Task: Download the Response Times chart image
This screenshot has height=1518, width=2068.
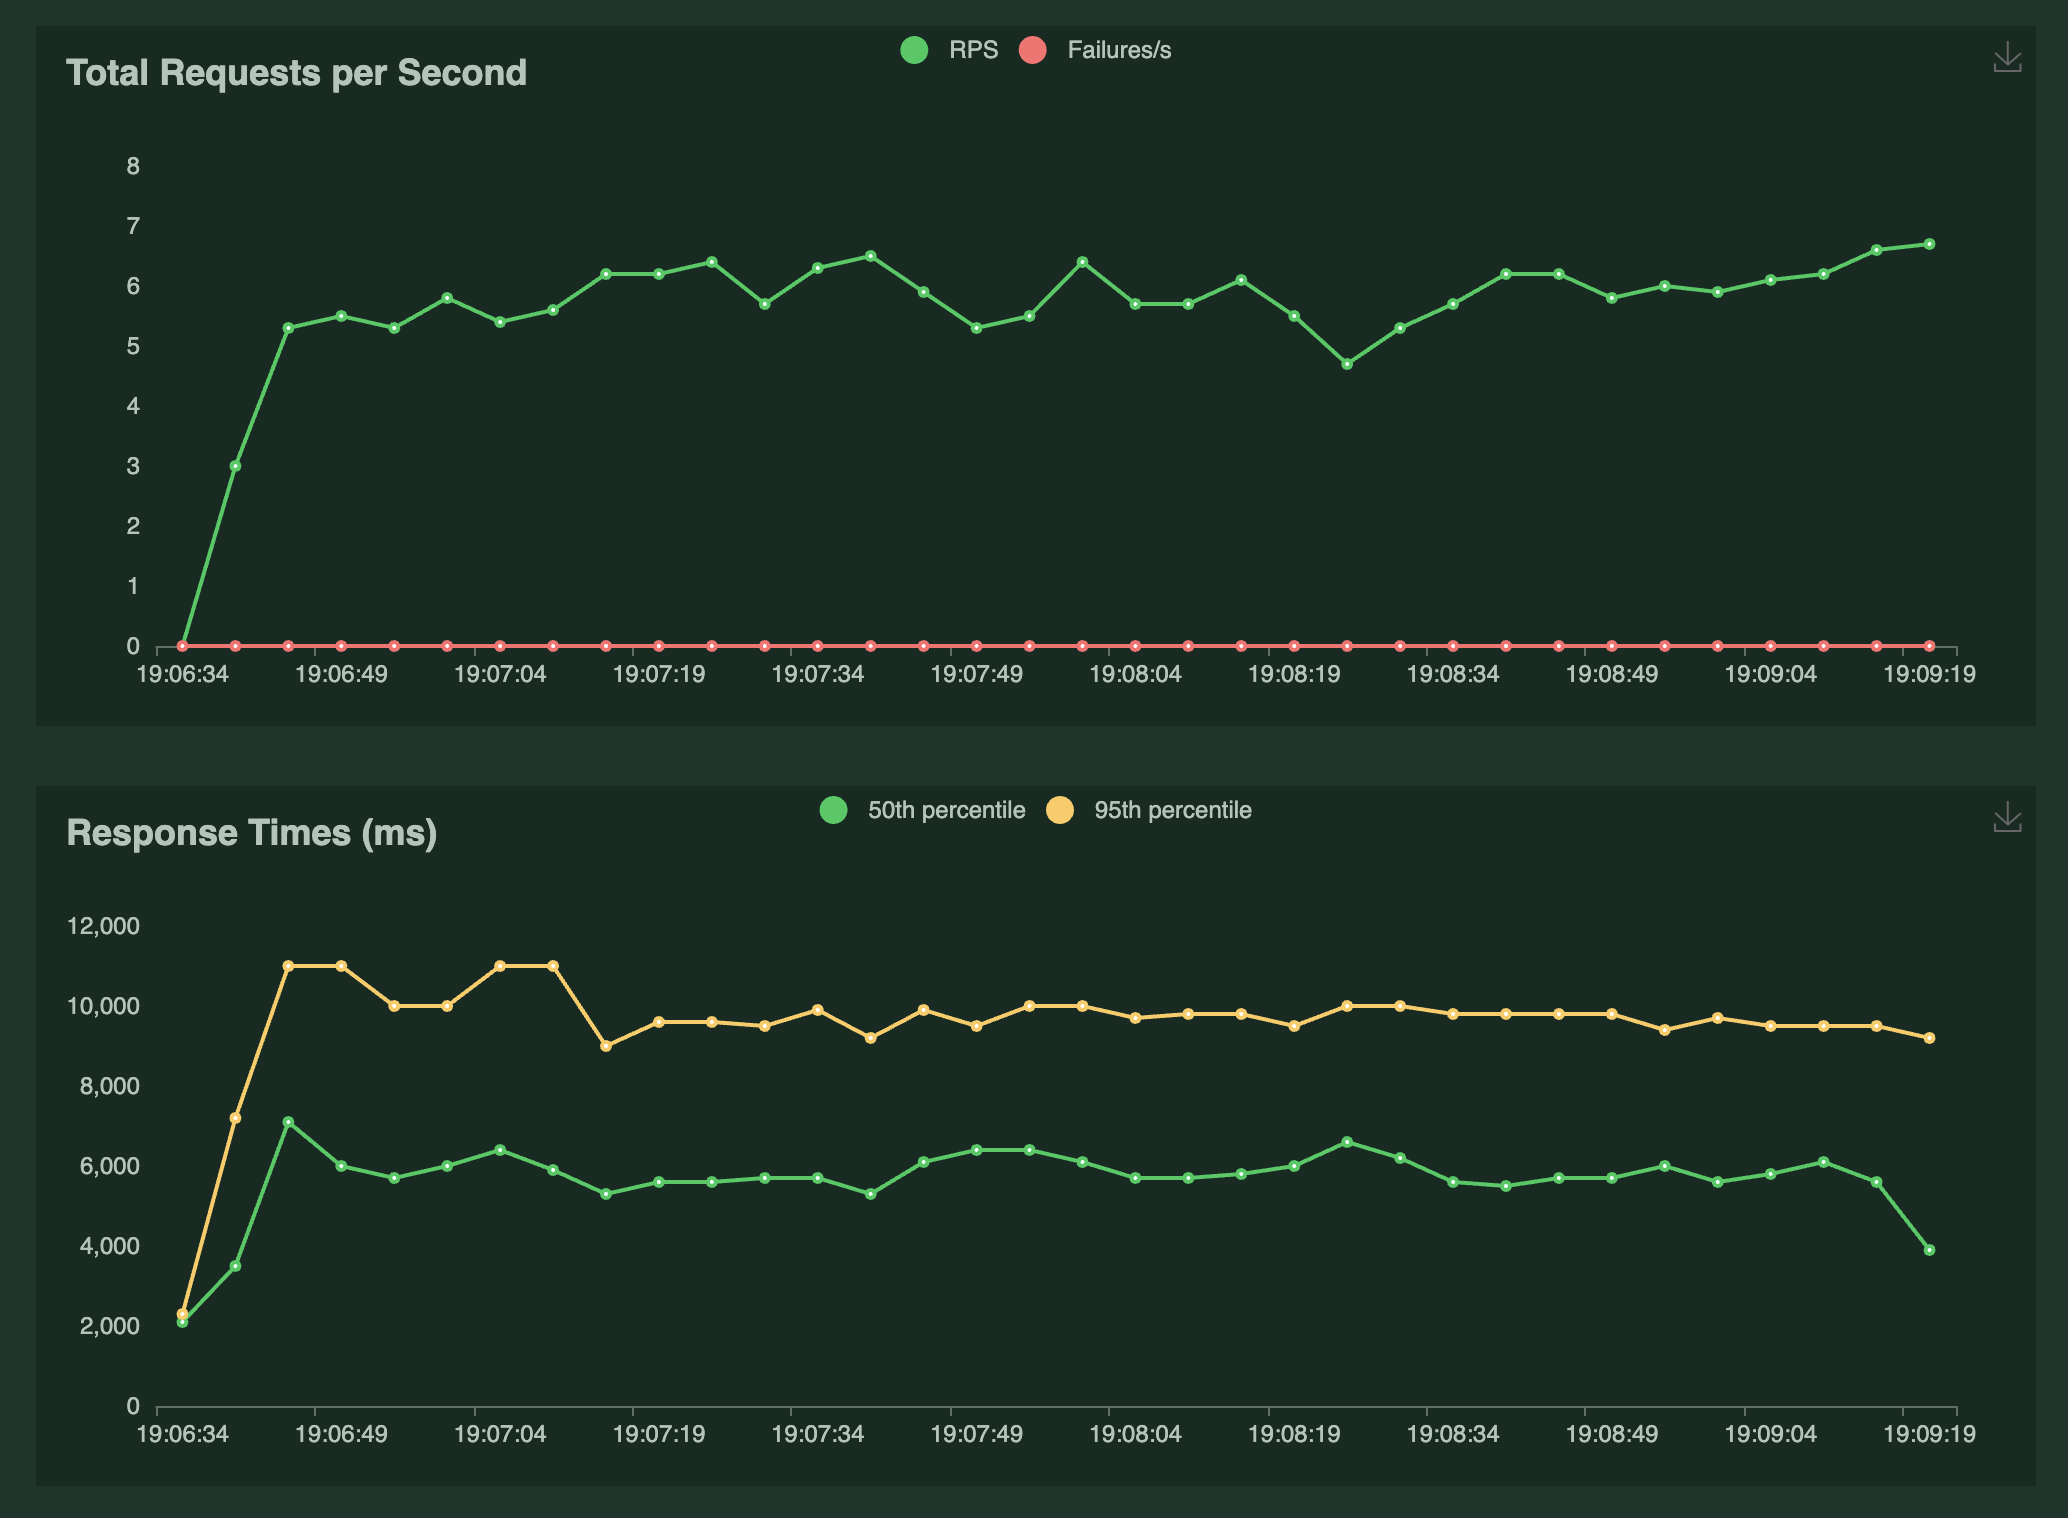Action: (x=2007, y=818)
